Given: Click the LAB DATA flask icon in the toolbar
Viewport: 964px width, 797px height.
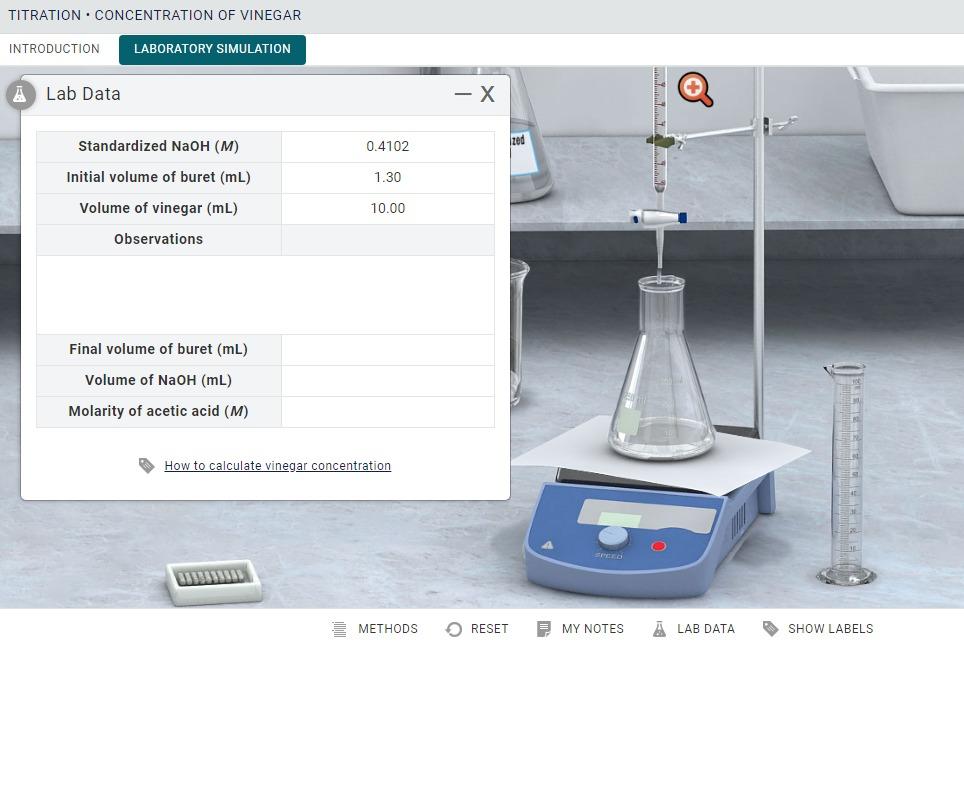Looking at the screenshot, I should [659, 628].
